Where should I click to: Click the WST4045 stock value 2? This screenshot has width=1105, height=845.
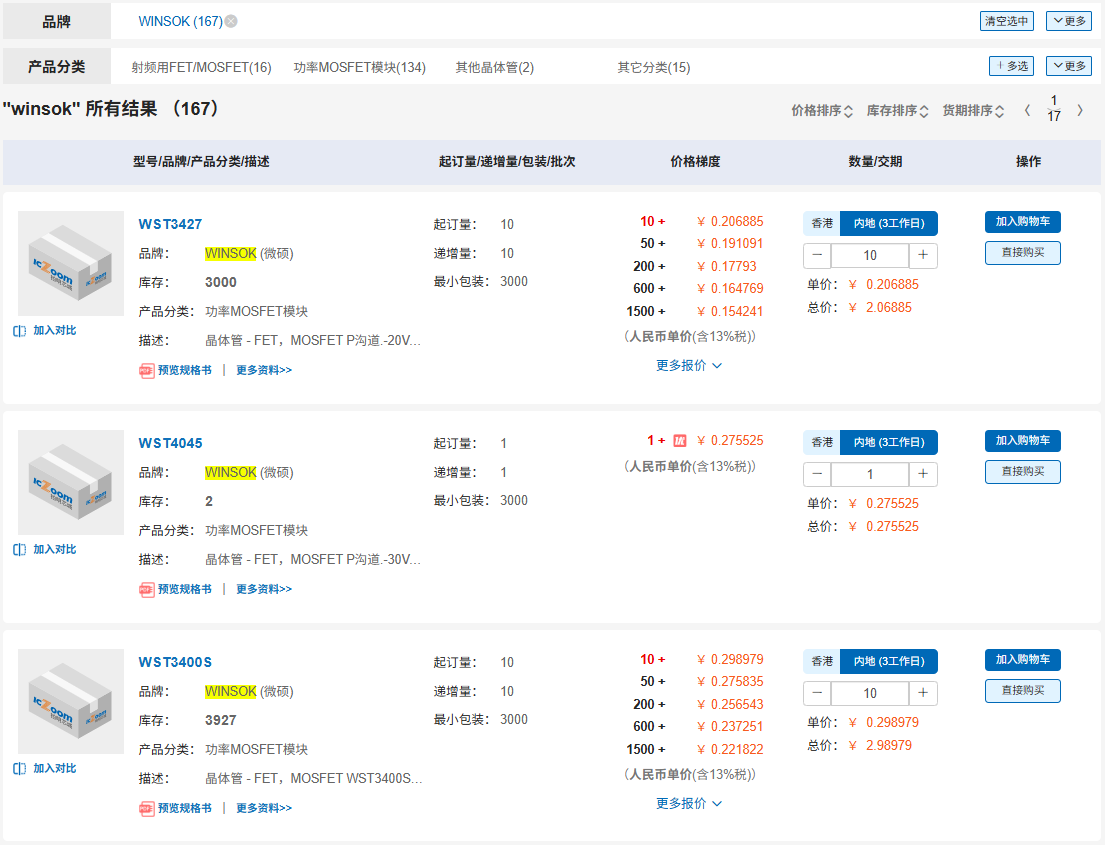[209, 502]
